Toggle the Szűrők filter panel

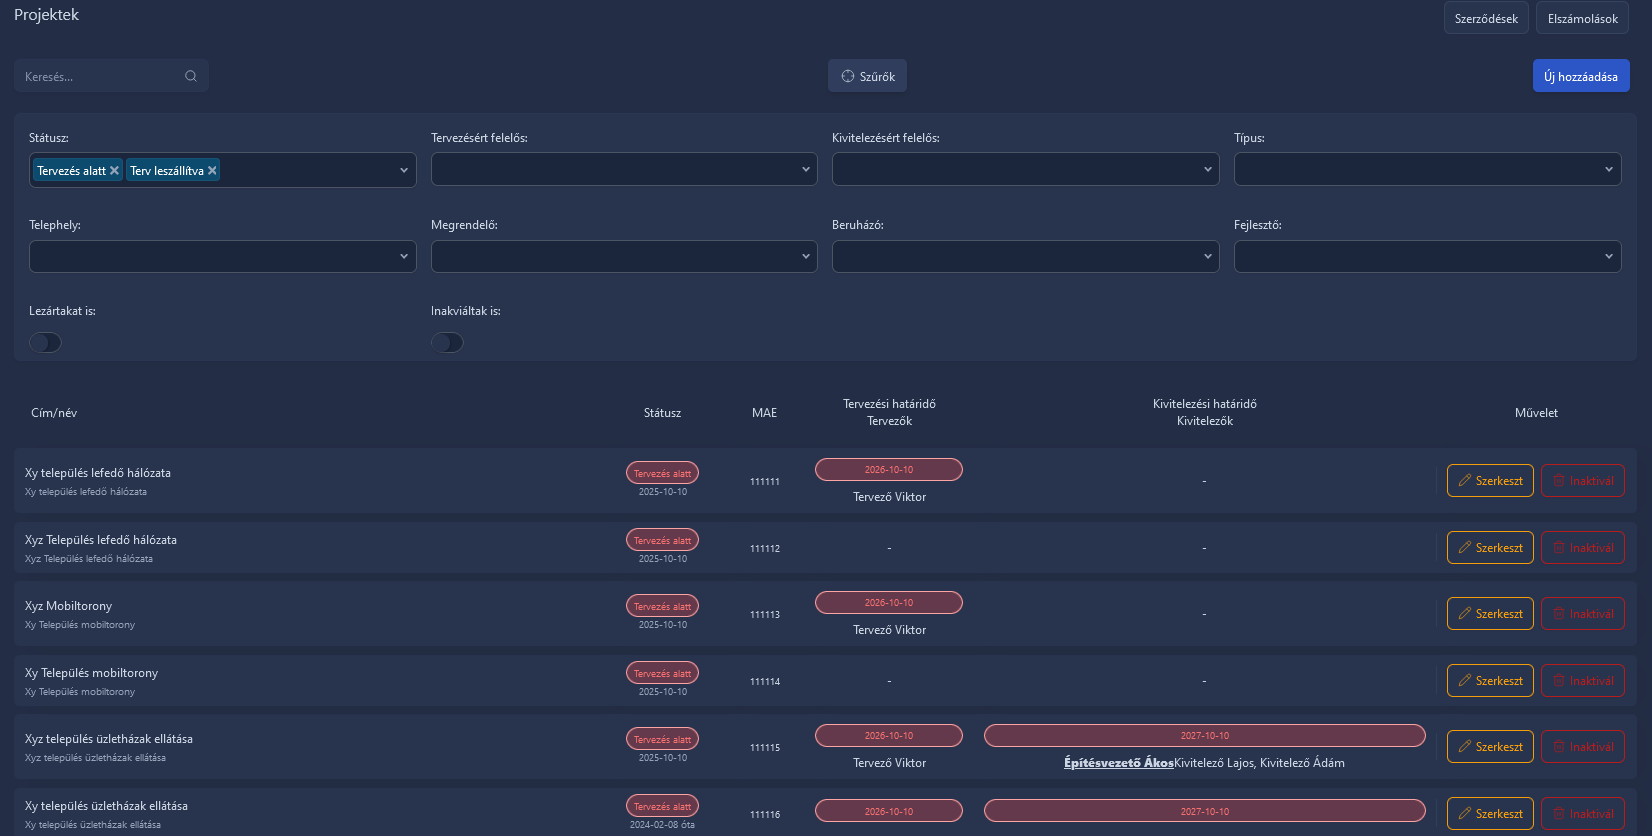click(867, 76)
